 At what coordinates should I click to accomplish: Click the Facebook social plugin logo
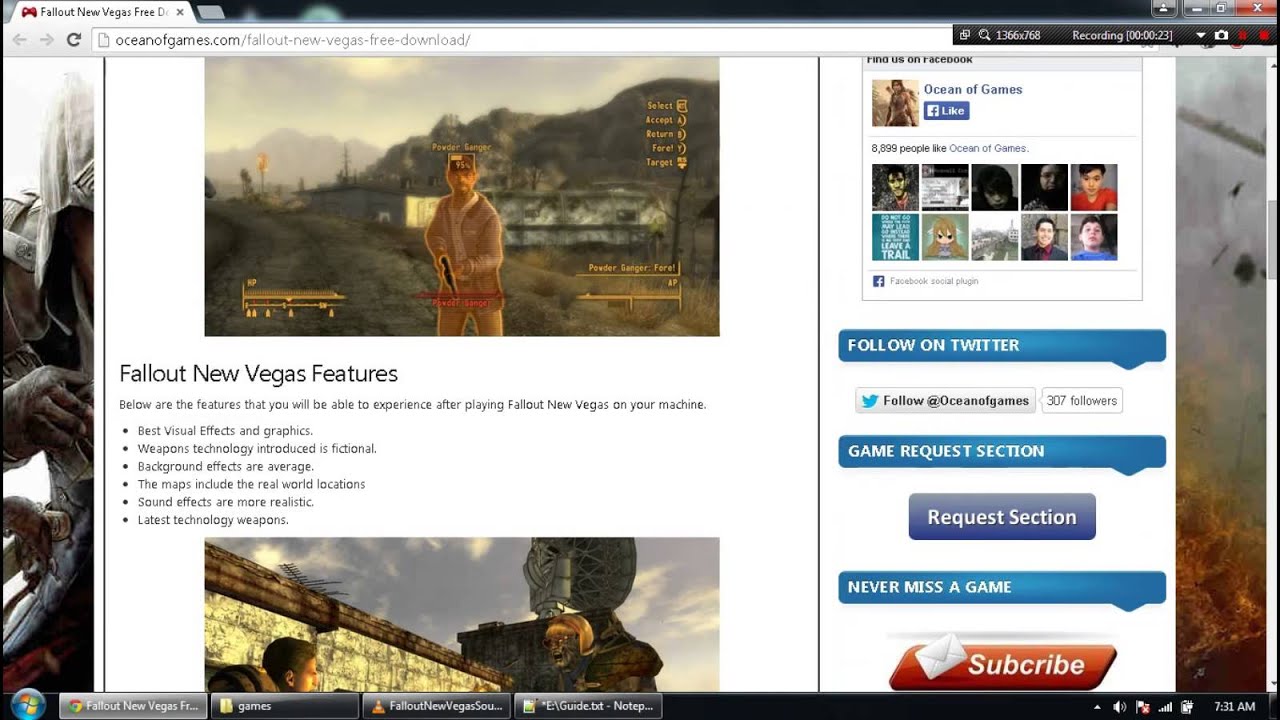tap(878, 281)
